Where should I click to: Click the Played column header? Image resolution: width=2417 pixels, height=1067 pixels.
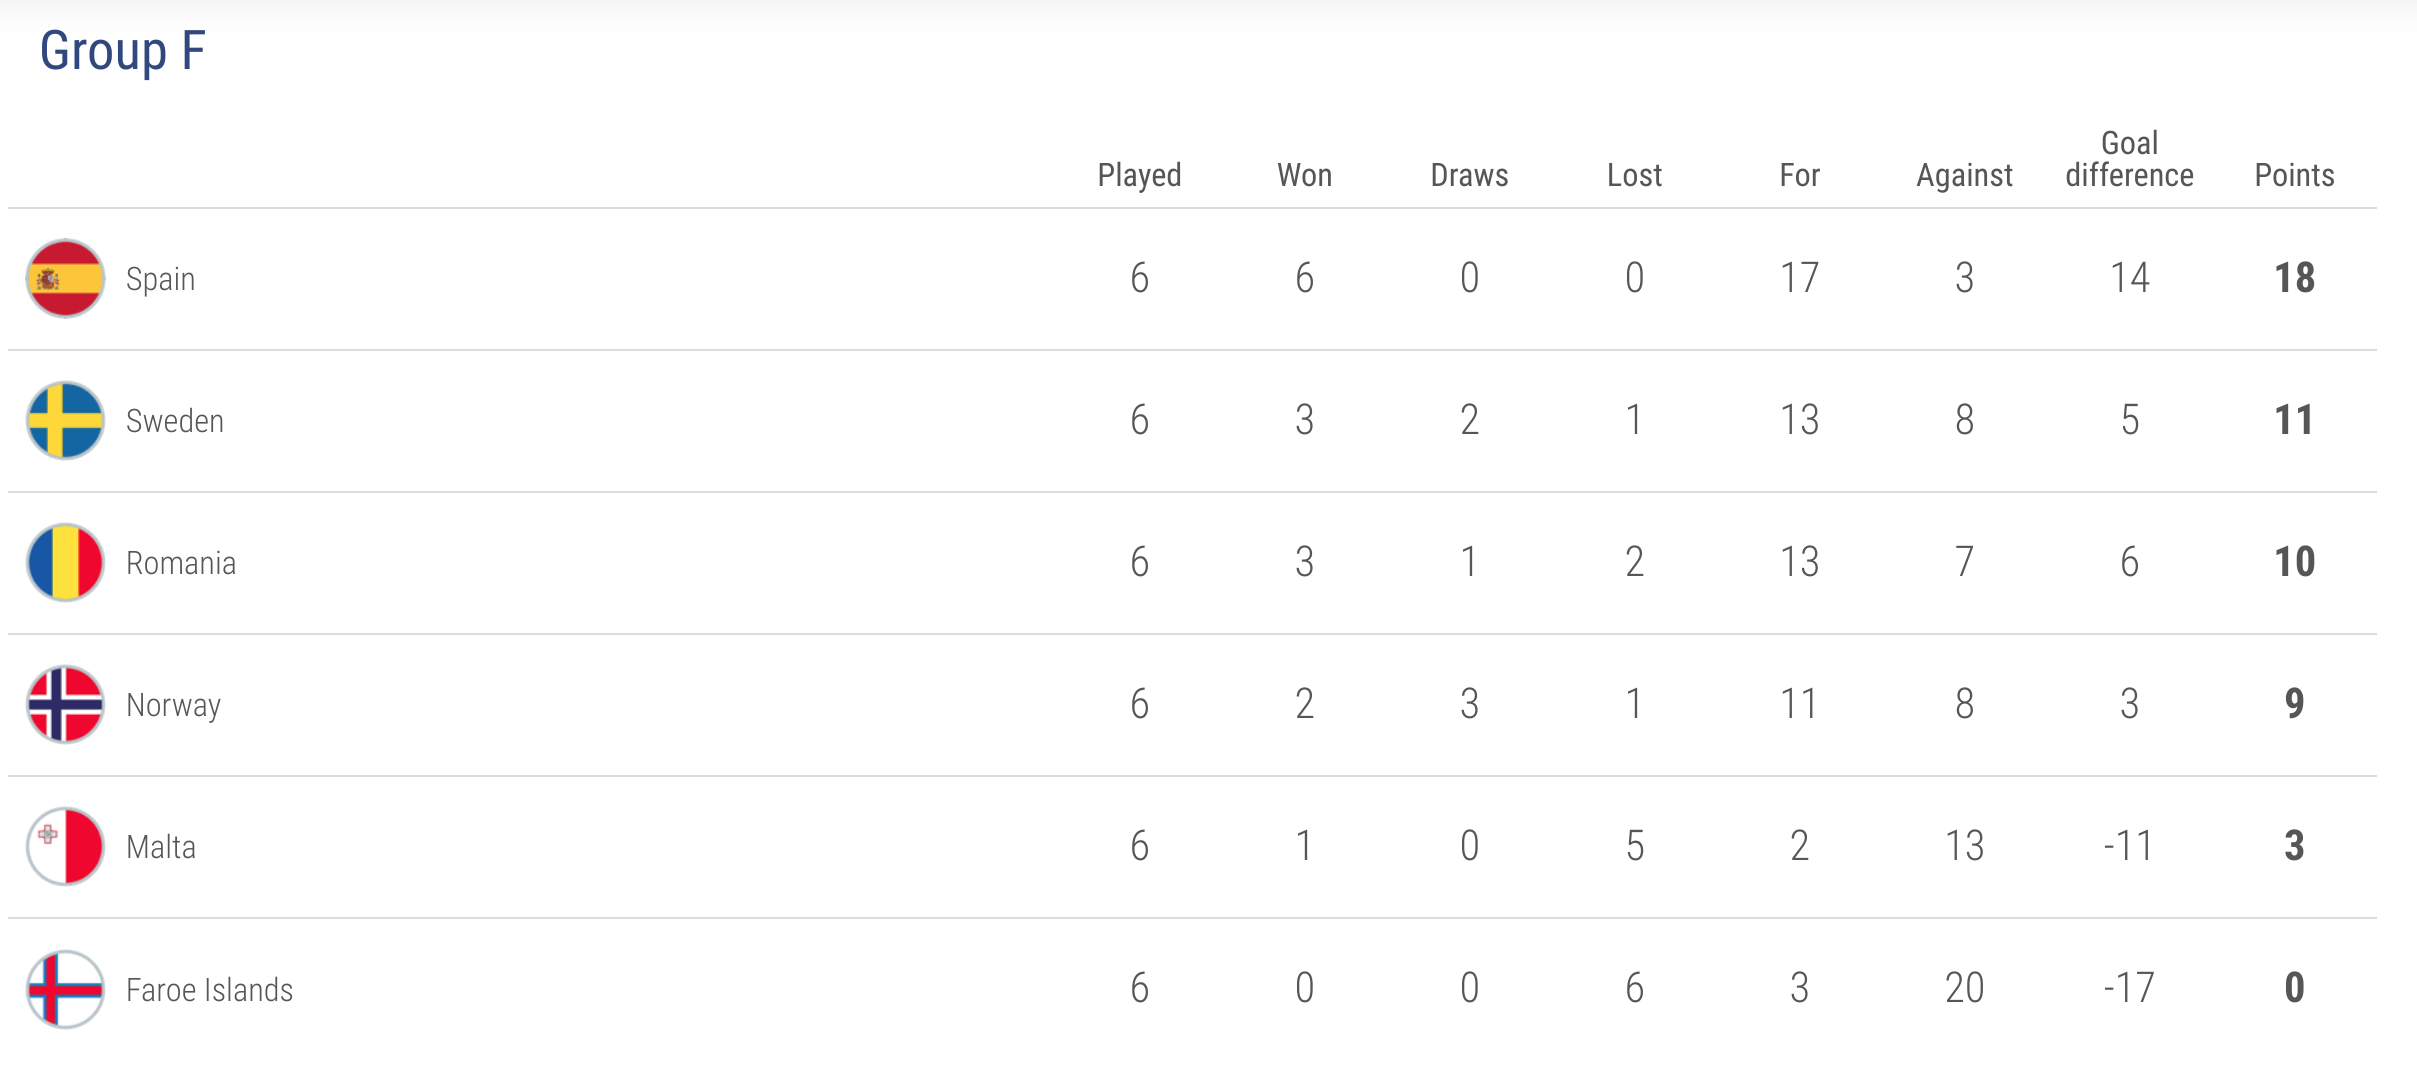(x=1140, y=175)
